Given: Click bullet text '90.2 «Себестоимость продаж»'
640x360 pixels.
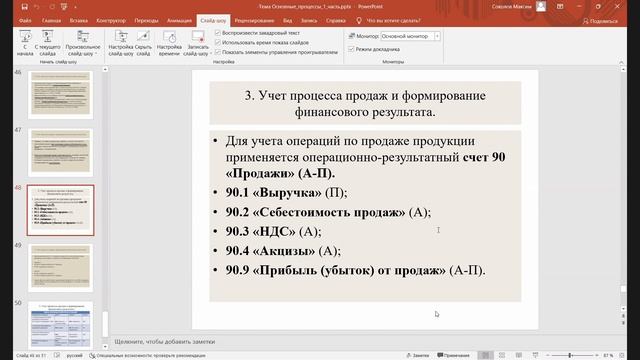Looking at the screenshot, I should pos(315,212).
